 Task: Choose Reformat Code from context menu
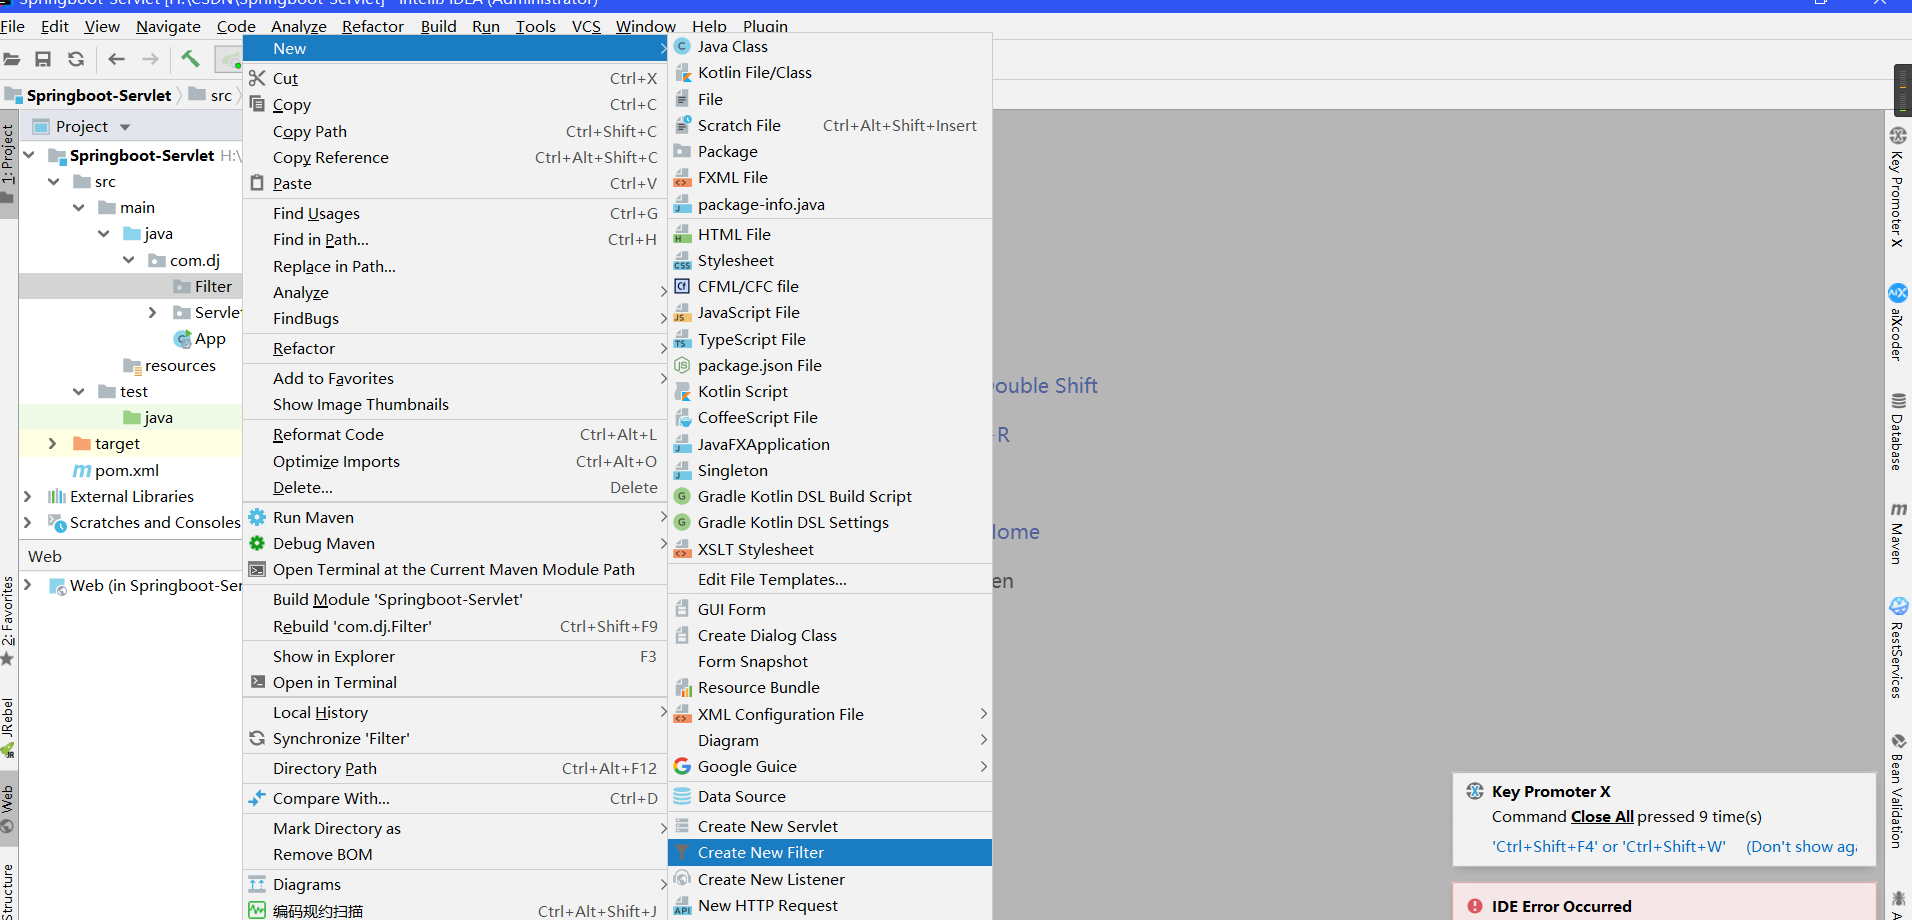pyautogui.click(x=455, y=434)
